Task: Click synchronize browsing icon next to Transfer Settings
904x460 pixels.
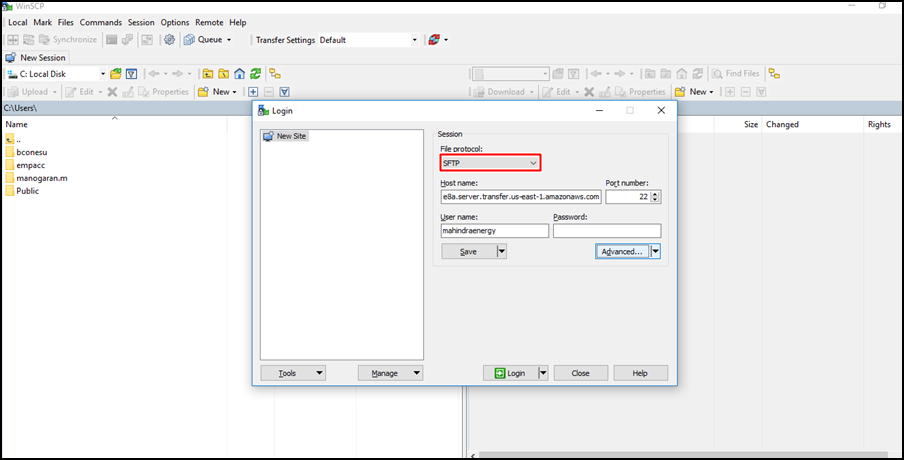Action: click(x=434, y=40)
